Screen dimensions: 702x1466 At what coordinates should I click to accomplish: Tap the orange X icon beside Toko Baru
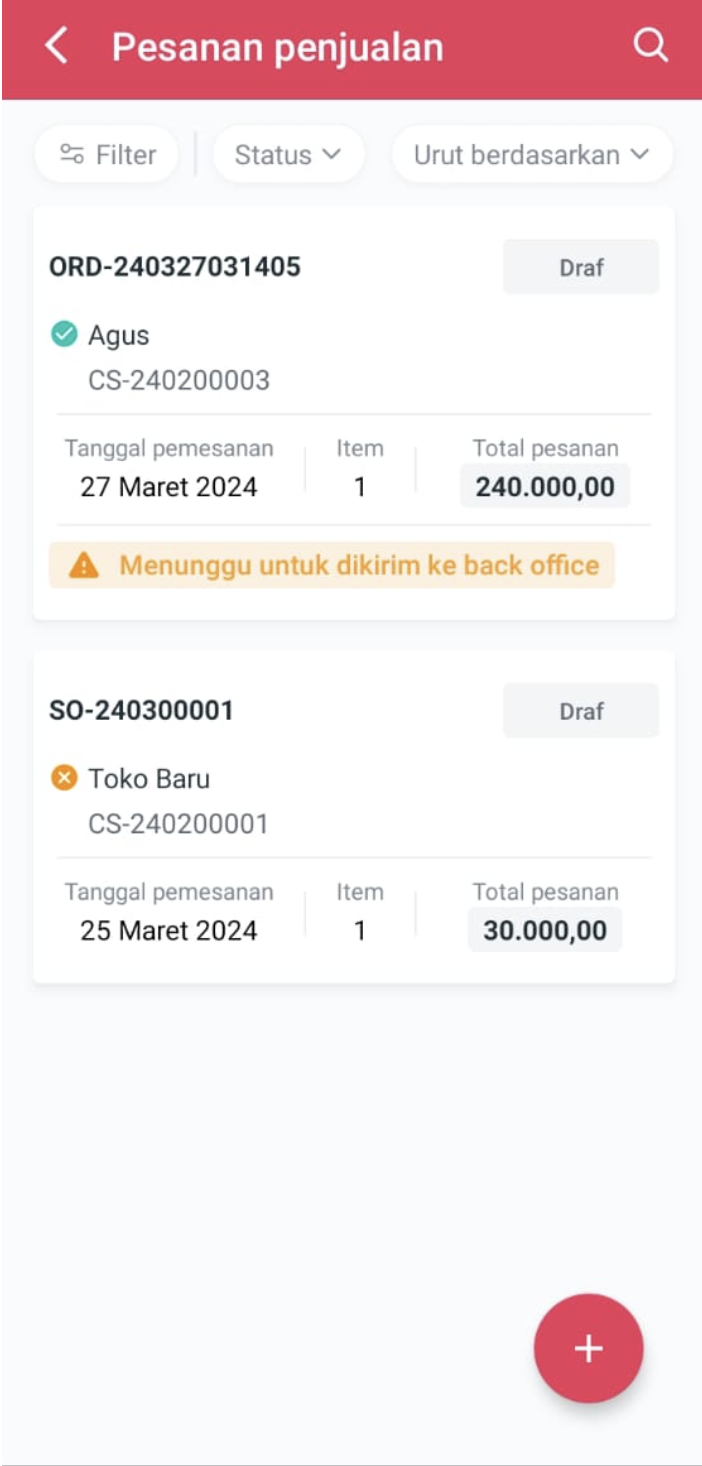coord(64,778)
